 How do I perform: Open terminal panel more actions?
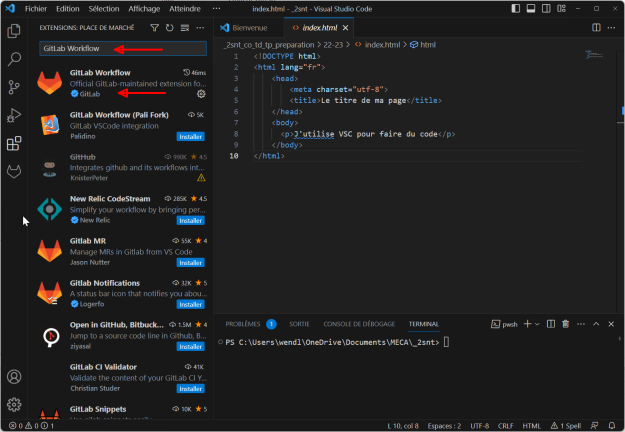pyautogui.click(x=581, y=324)
